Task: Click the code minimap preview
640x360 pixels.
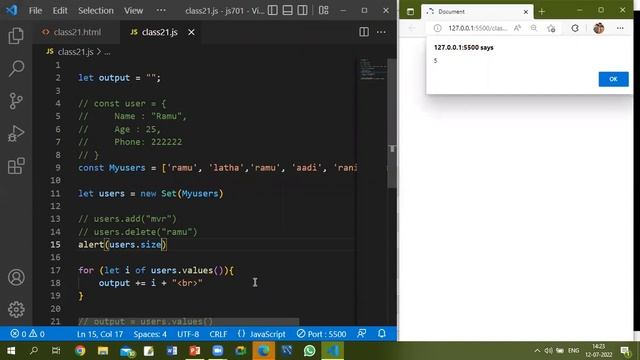Action: (372, 70)
